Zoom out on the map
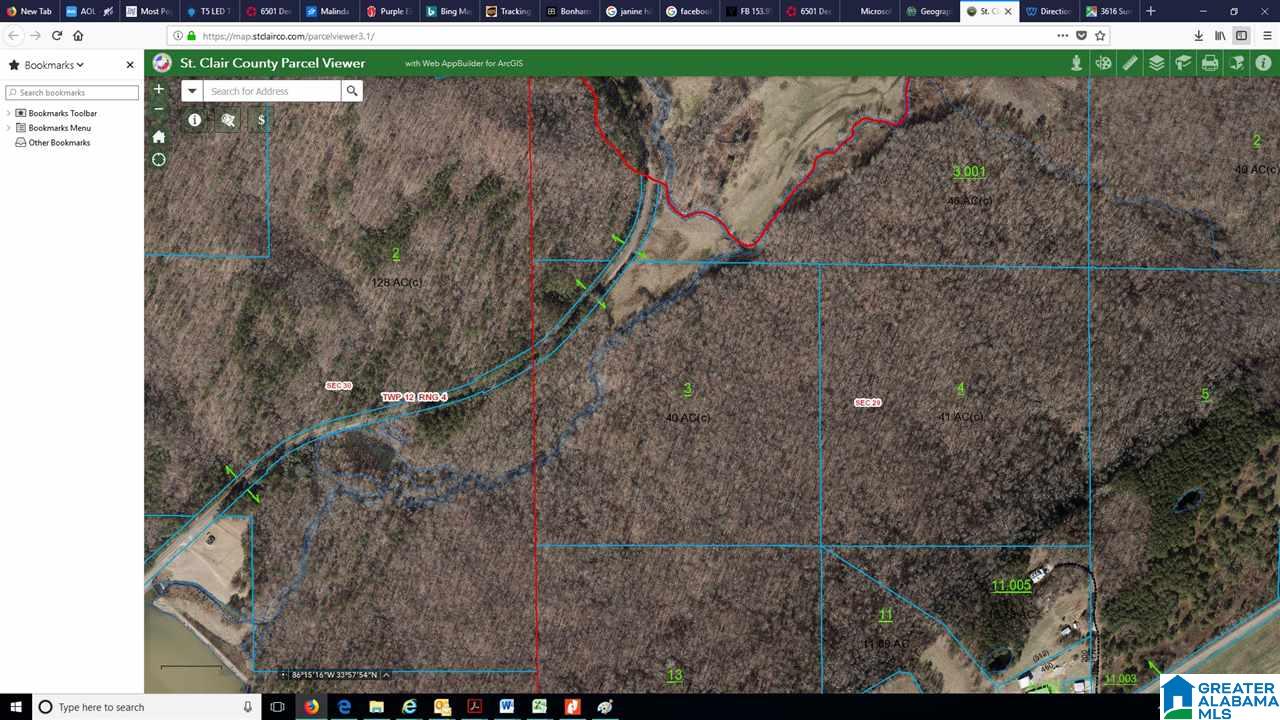The image size is (1280, 720). pyautogui.click(x=158, y=108)
